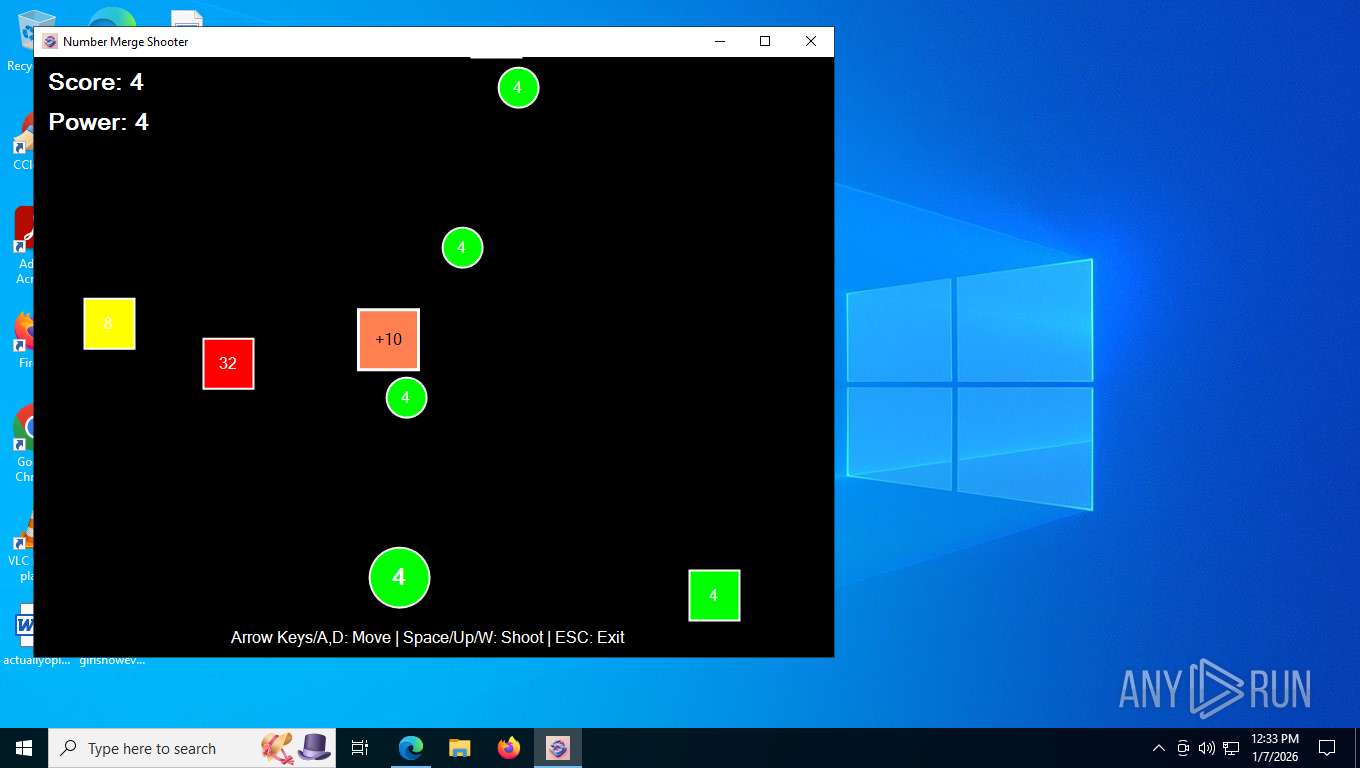Screen dimensions: 1360x768
Task: Open Firefox from the taskbar
Action: (509, 748)
